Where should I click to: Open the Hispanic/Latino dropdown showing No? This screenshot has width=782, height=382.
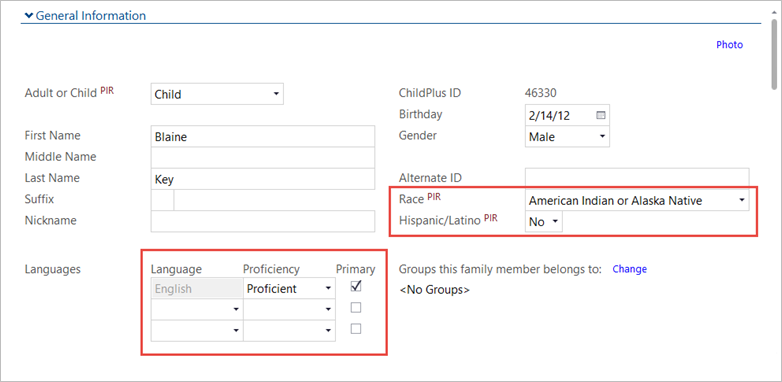pos(544,222)
